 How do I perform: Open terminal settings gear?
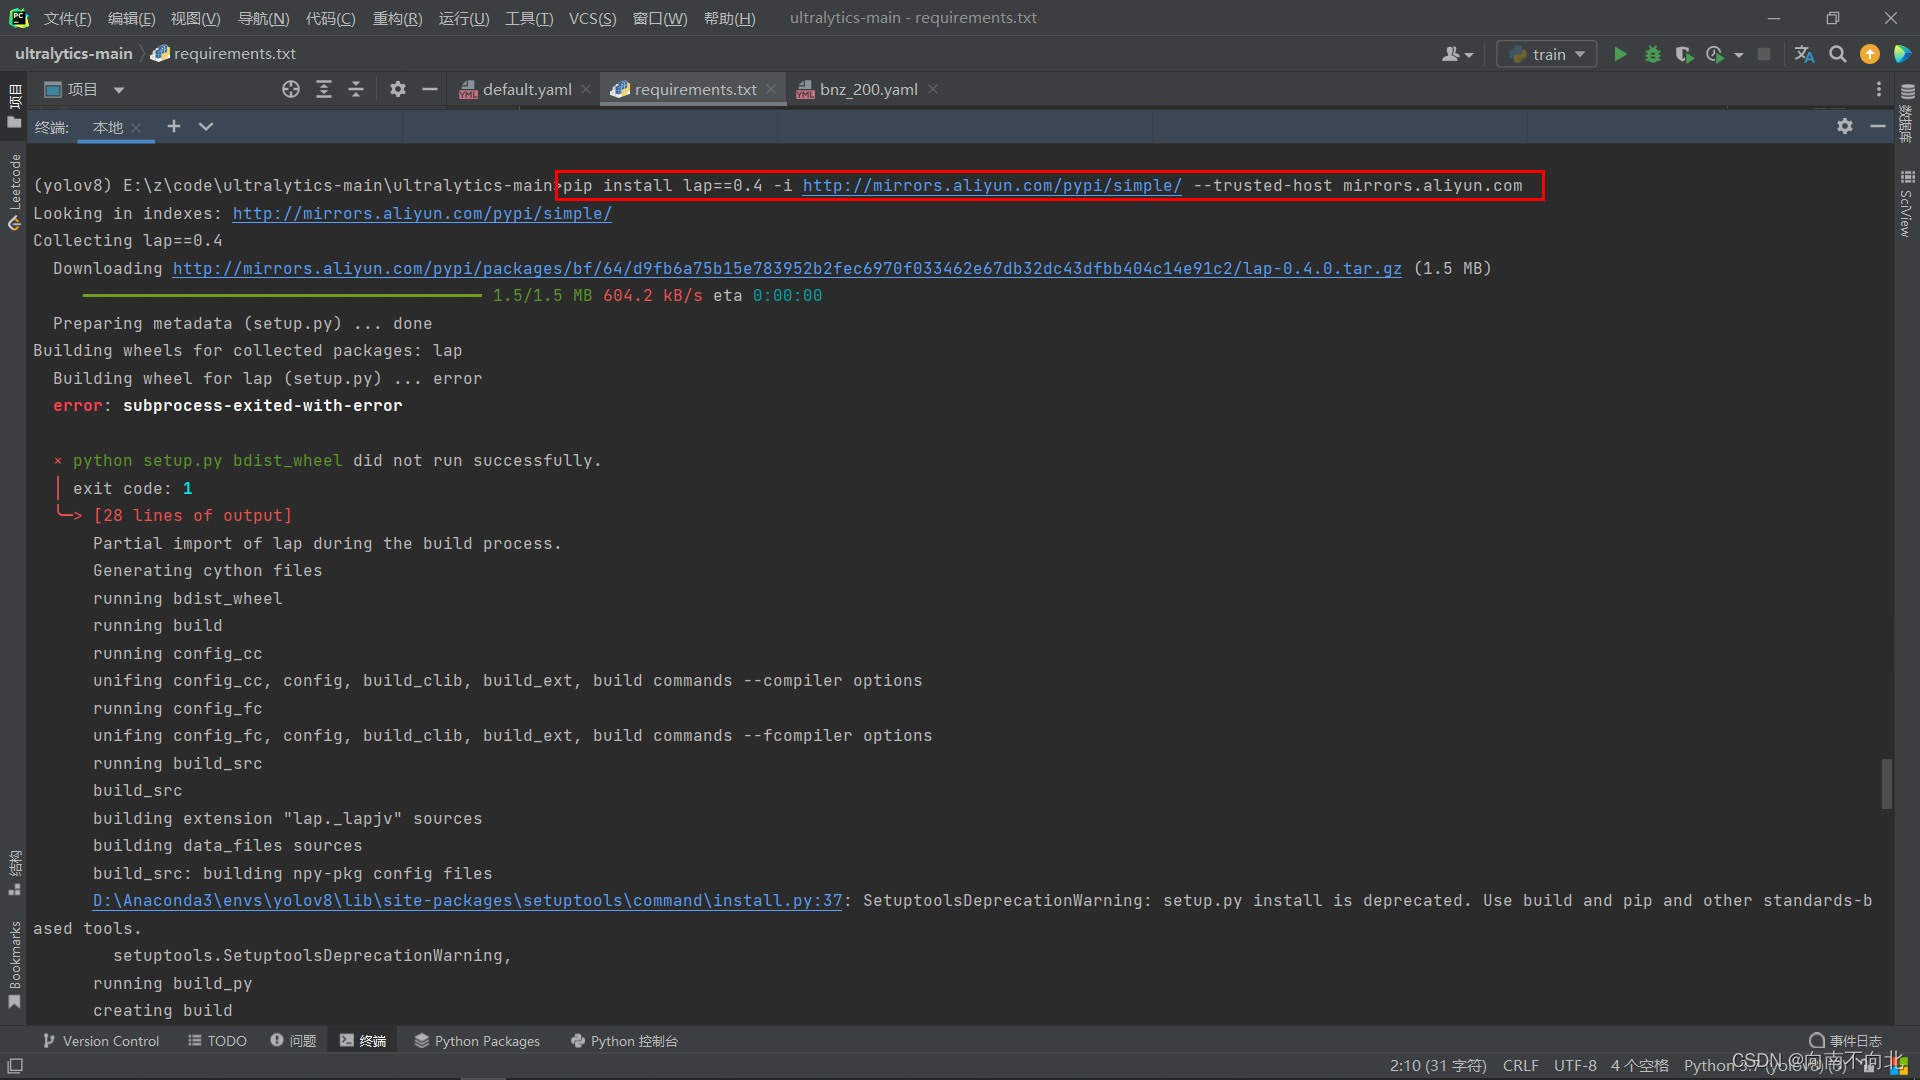point(1845,126)
